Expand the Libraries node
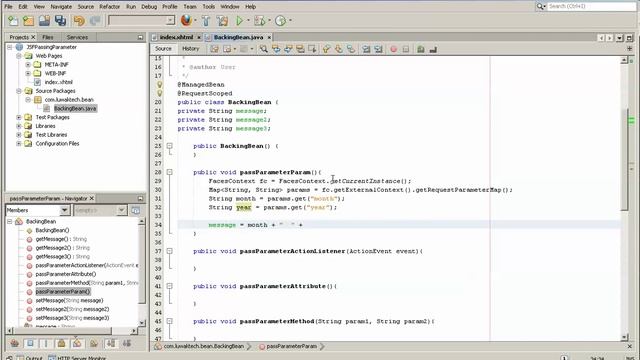640x360 pixels. 19,126
